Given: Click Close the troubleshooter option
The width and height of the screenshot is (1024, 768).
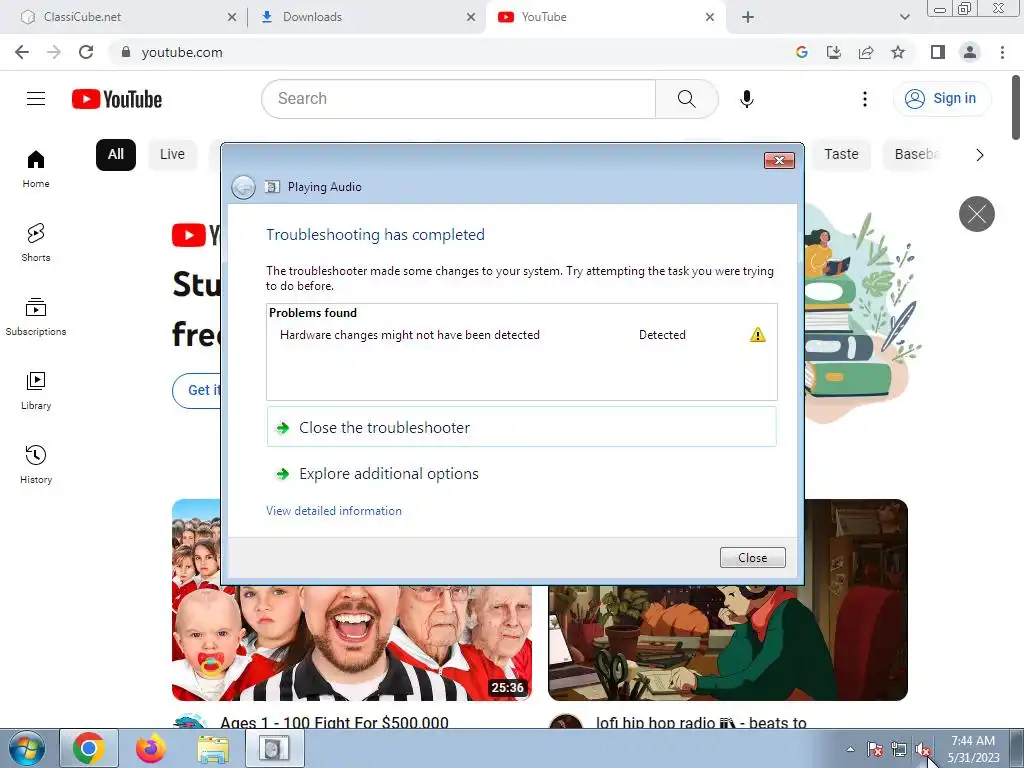Looking at the screenshot, I should [521, 427].
